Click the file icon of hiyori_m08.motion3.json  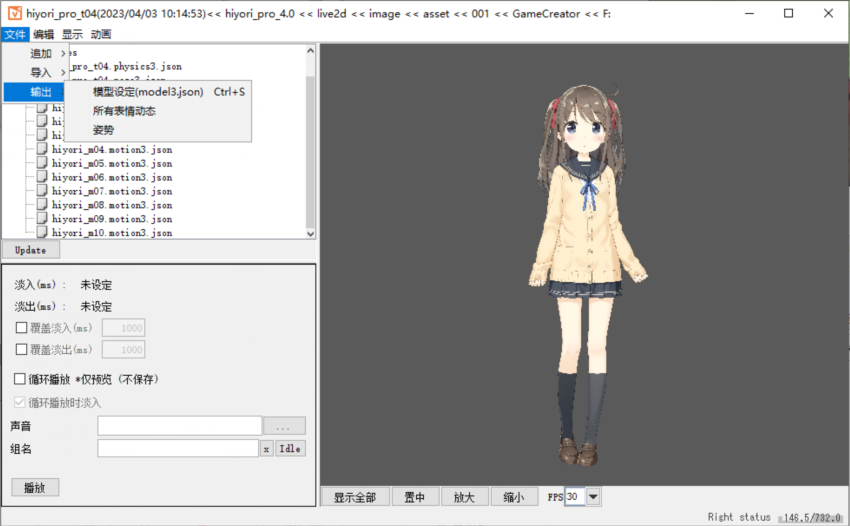(x=42, y=204)
